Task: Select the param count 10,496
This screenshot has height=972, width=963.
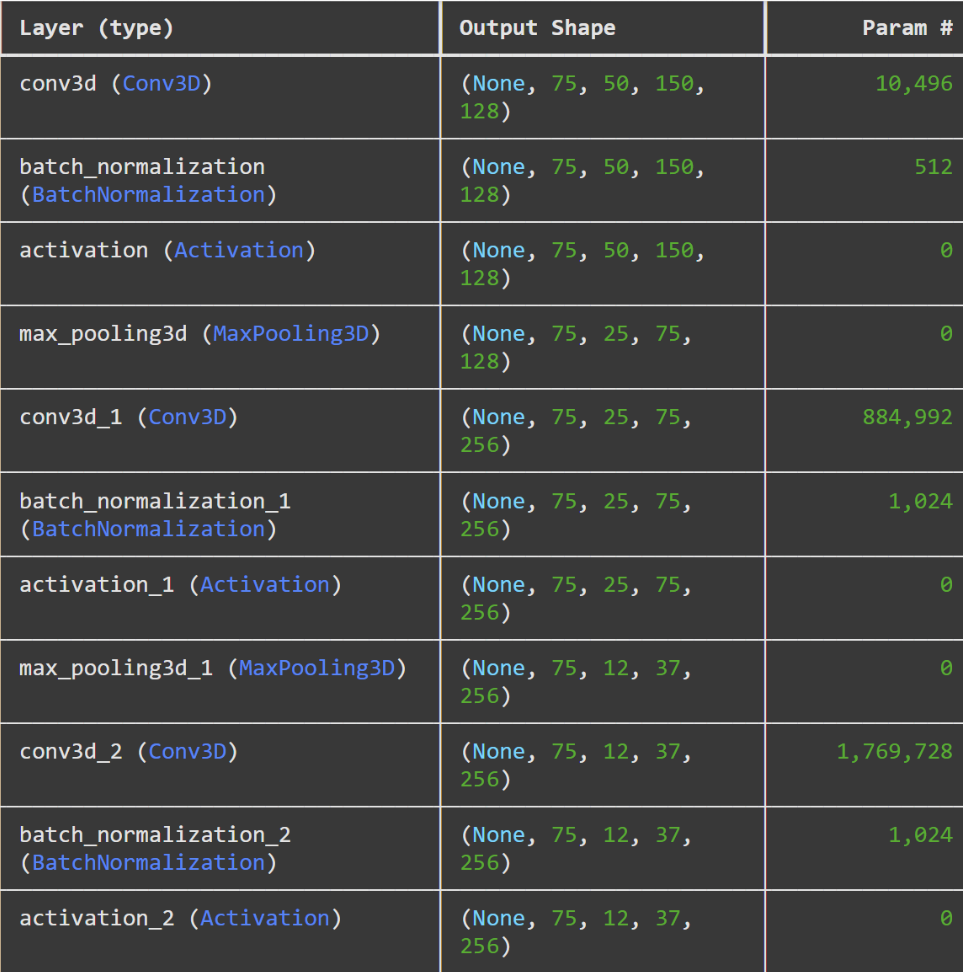Action: point(914,84)
